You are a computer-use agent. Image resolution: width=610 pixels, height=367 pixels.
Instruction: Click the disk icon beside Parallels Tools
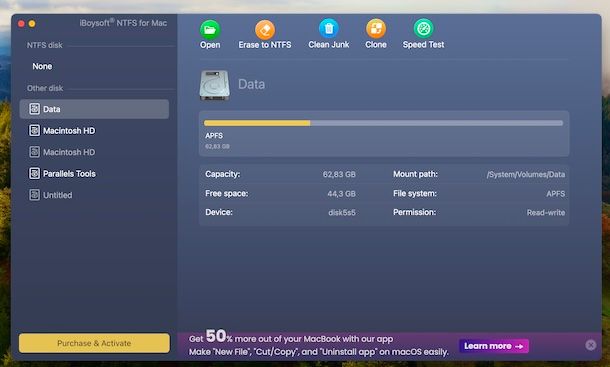click(x=34, y=173)
